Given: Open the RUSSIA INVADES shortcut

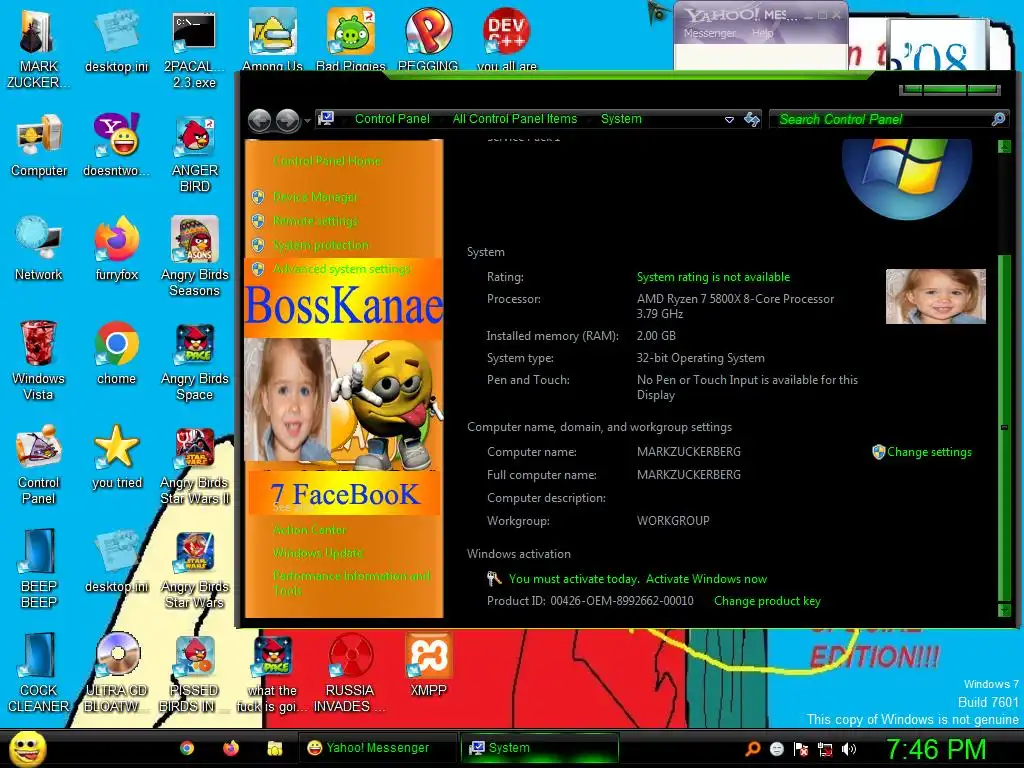Looking at the screenshot, I should coord(350,673).
